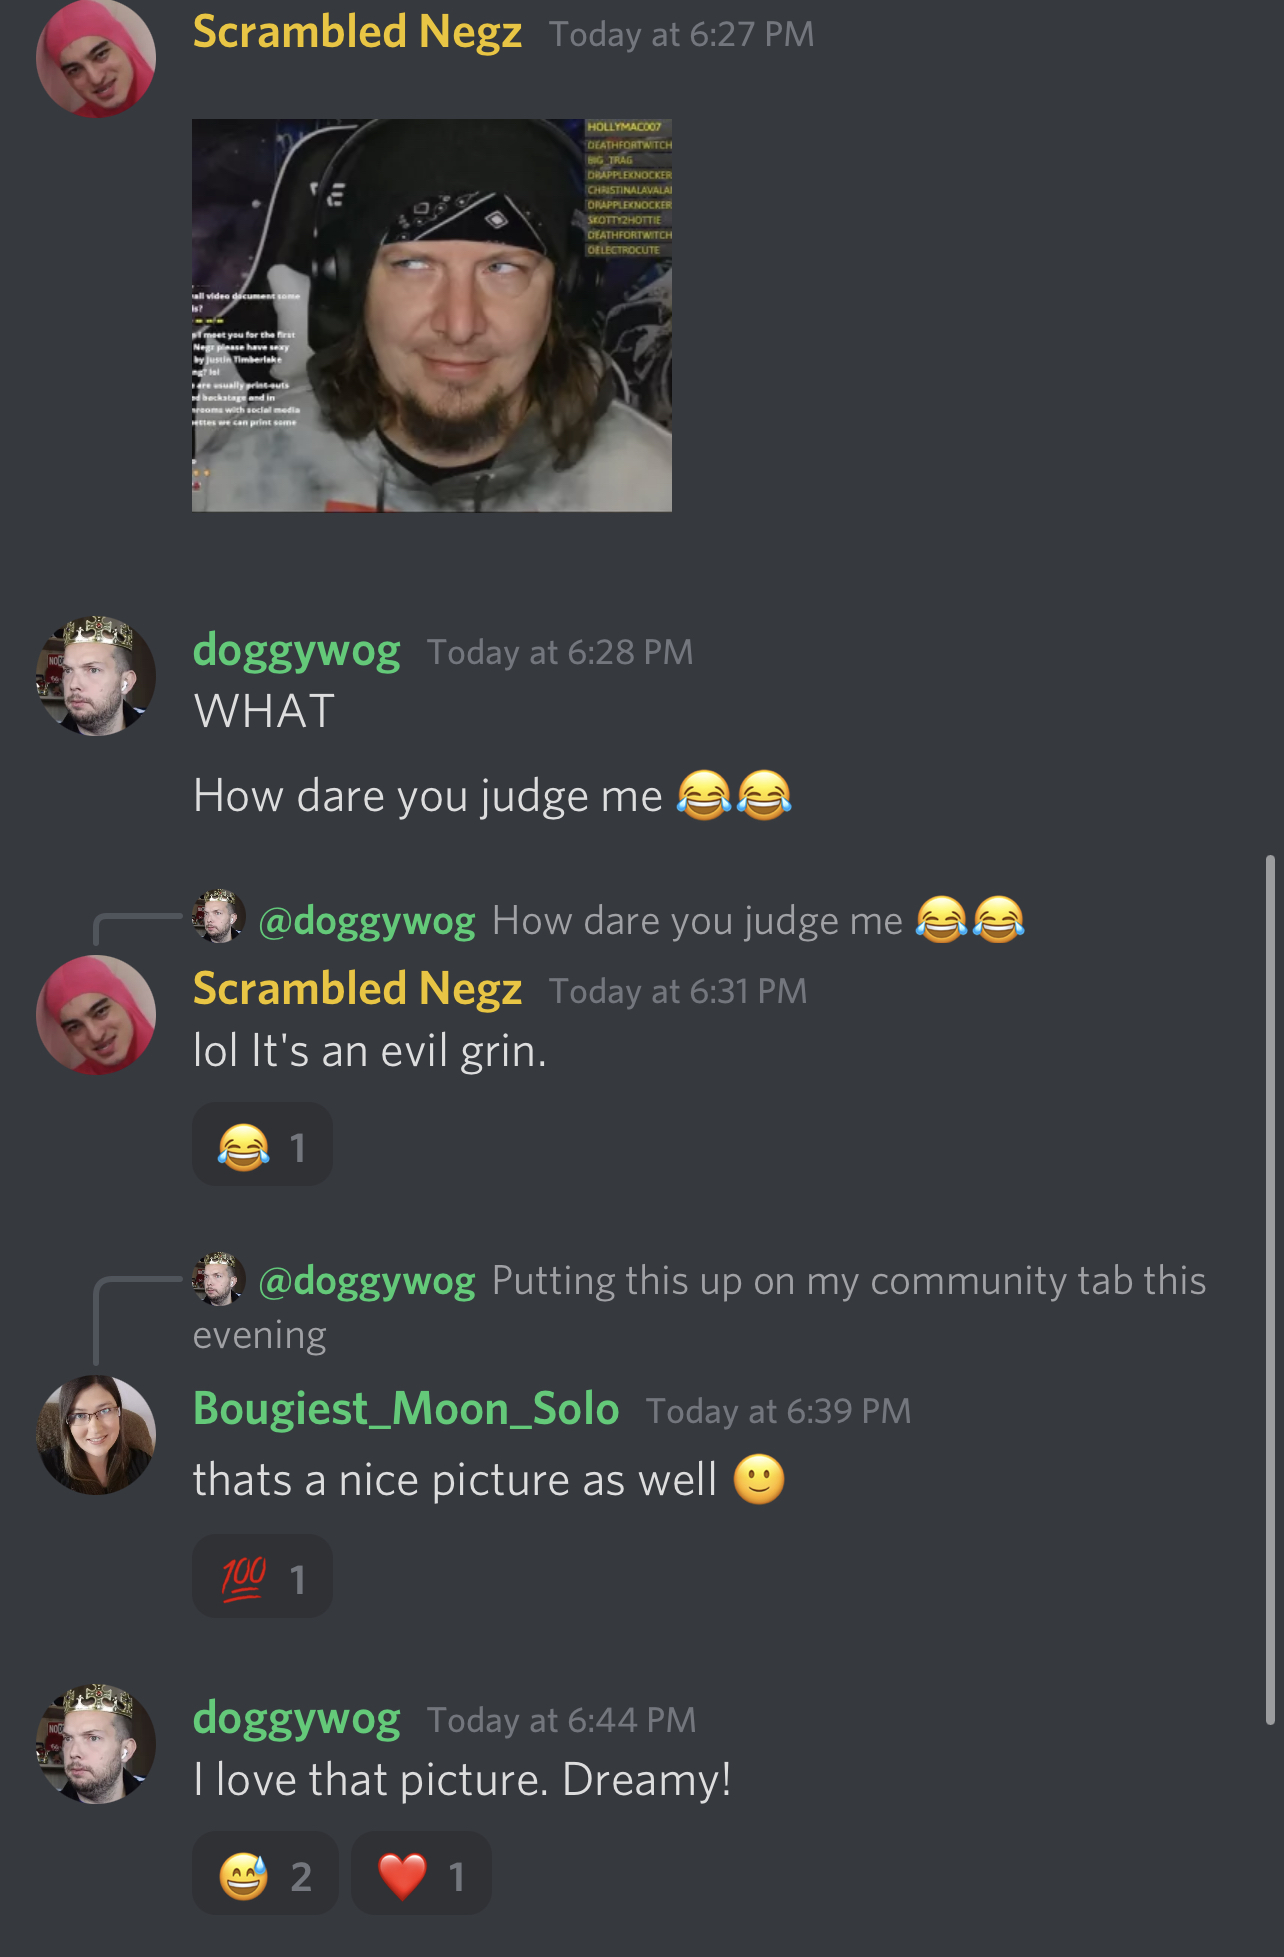Click doggywog's avatar on the 6:44 PM message
1284x1957 pixels.
[x=96, y=1744]
